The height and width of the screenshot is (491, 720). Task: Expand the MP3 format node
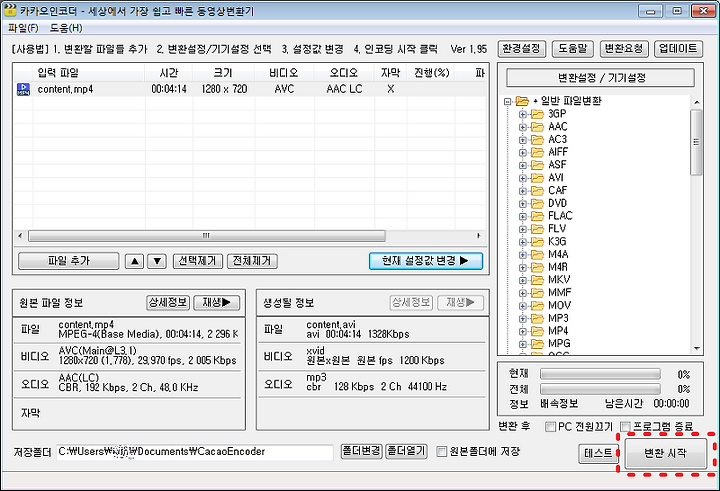pos(523,319)
